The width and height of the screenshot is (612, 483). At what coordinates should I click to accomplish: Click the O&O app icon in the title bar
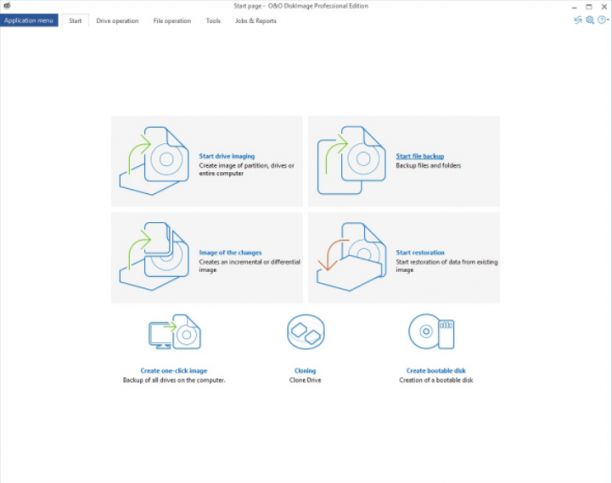[7, 5]
